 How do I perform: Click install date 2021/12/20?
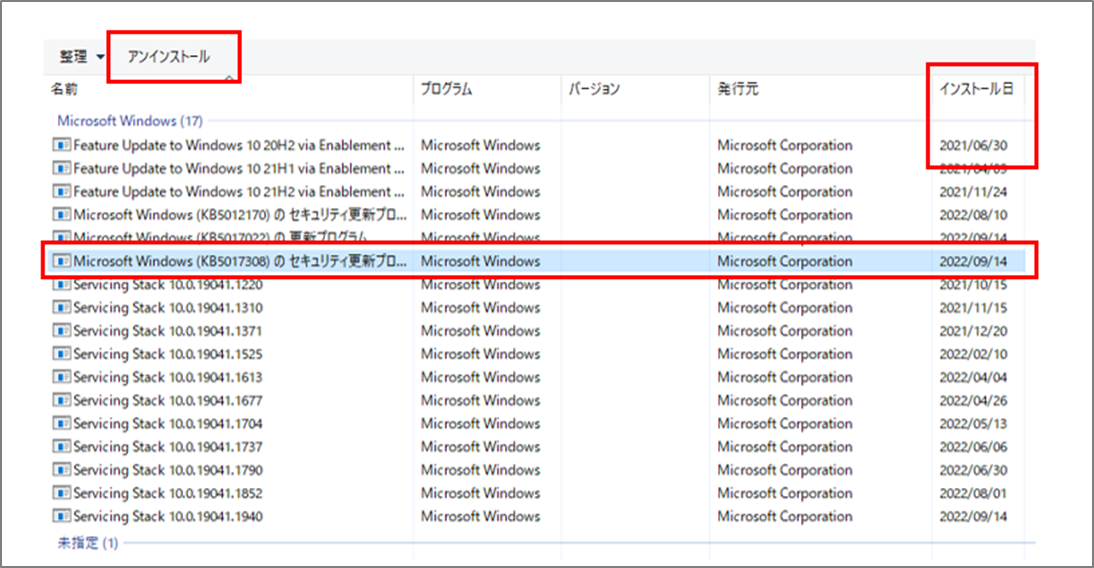click(973, 331)
